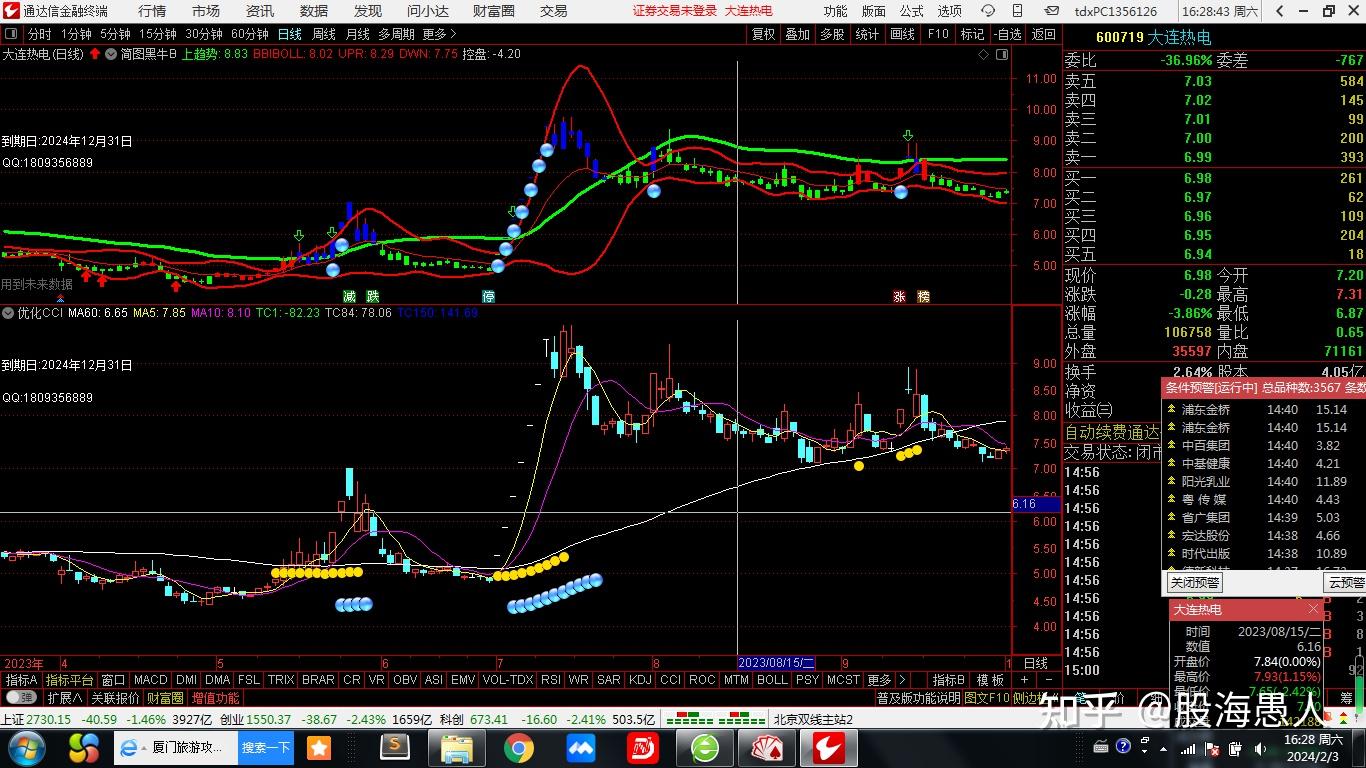Switch sub-chart indicator to MACD

150,680
